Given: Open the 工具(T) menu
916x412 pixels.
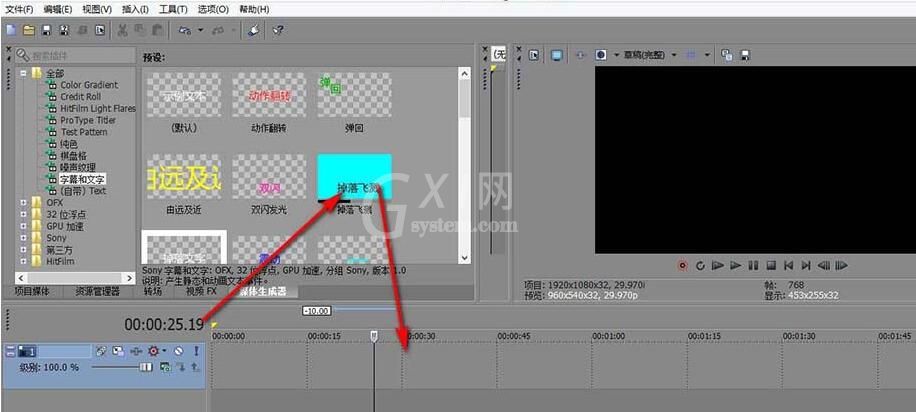Looking at the screenshot, I should (x=173, y=9).
